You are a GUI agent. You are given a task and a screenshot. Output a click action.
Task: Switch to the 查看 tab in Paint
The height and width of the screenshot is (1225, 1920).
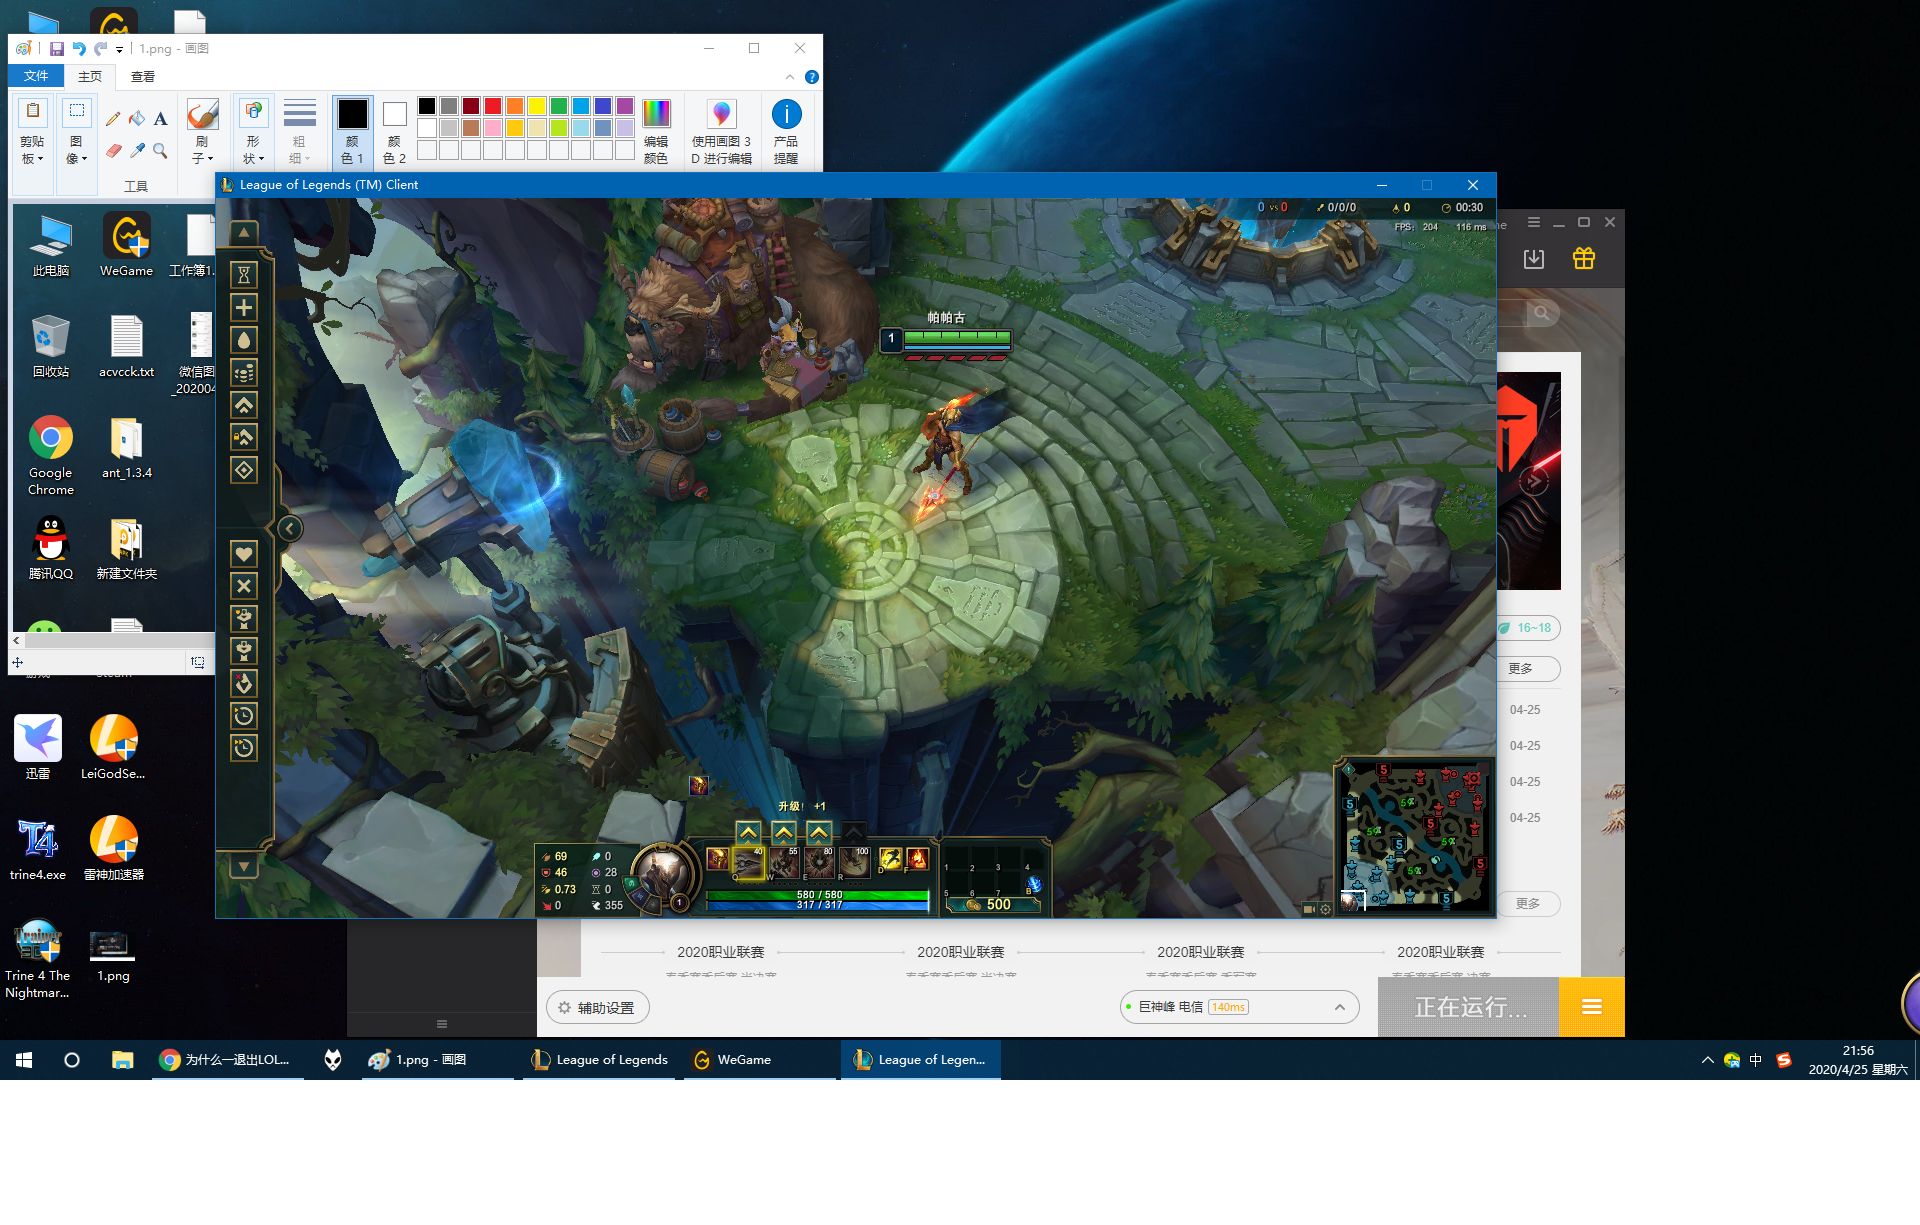click(143, 76)
